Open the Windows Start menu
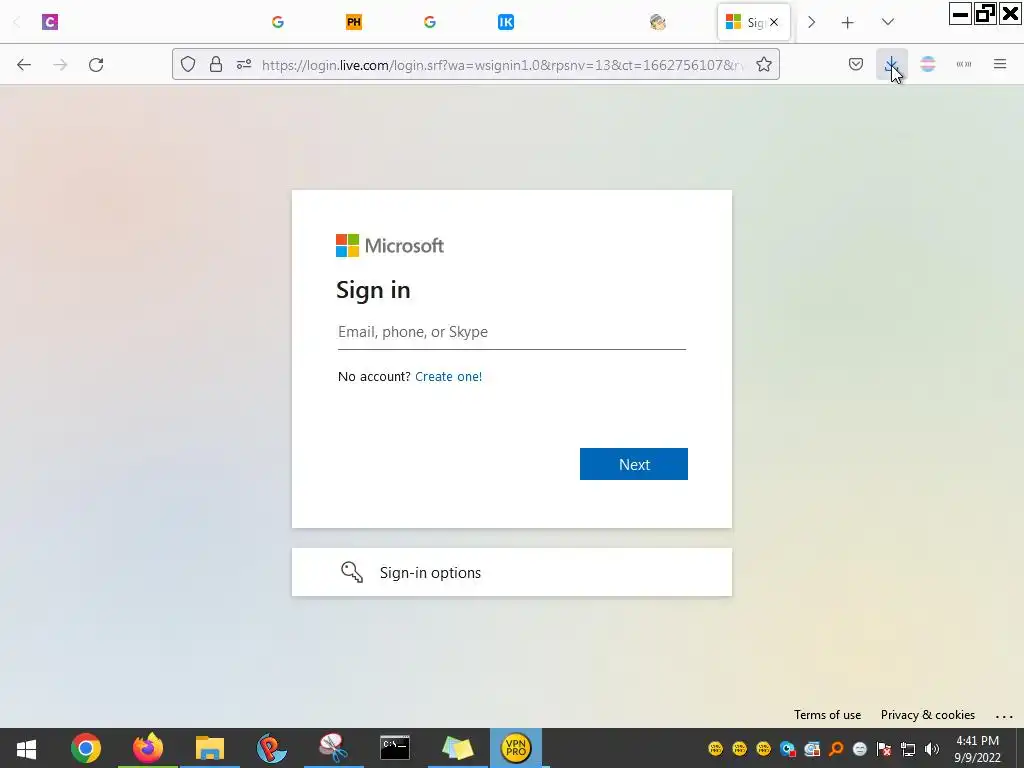Viewport: 1024px width, 768px height. [26, 748]
